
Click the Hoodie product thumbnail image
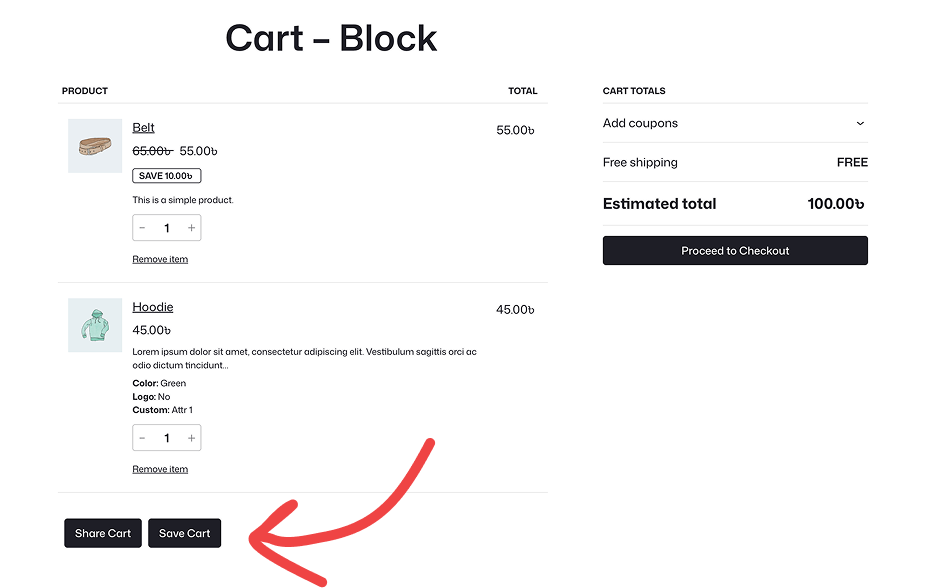coord(94,324)
